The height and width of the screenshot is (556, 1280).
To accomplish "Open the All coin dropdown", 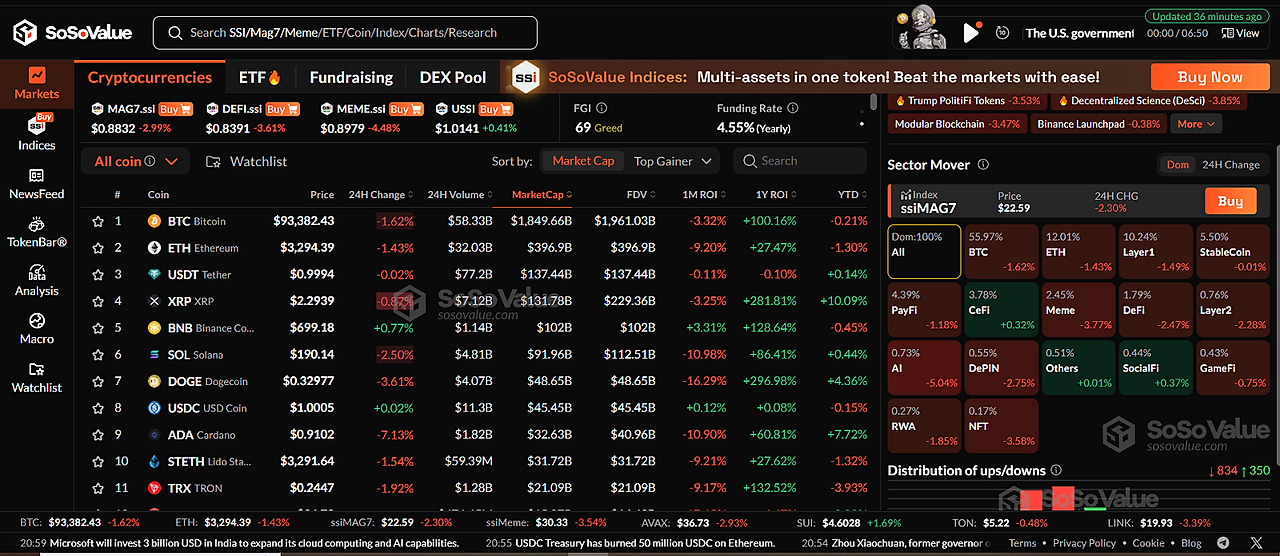I will coord(135,161).
